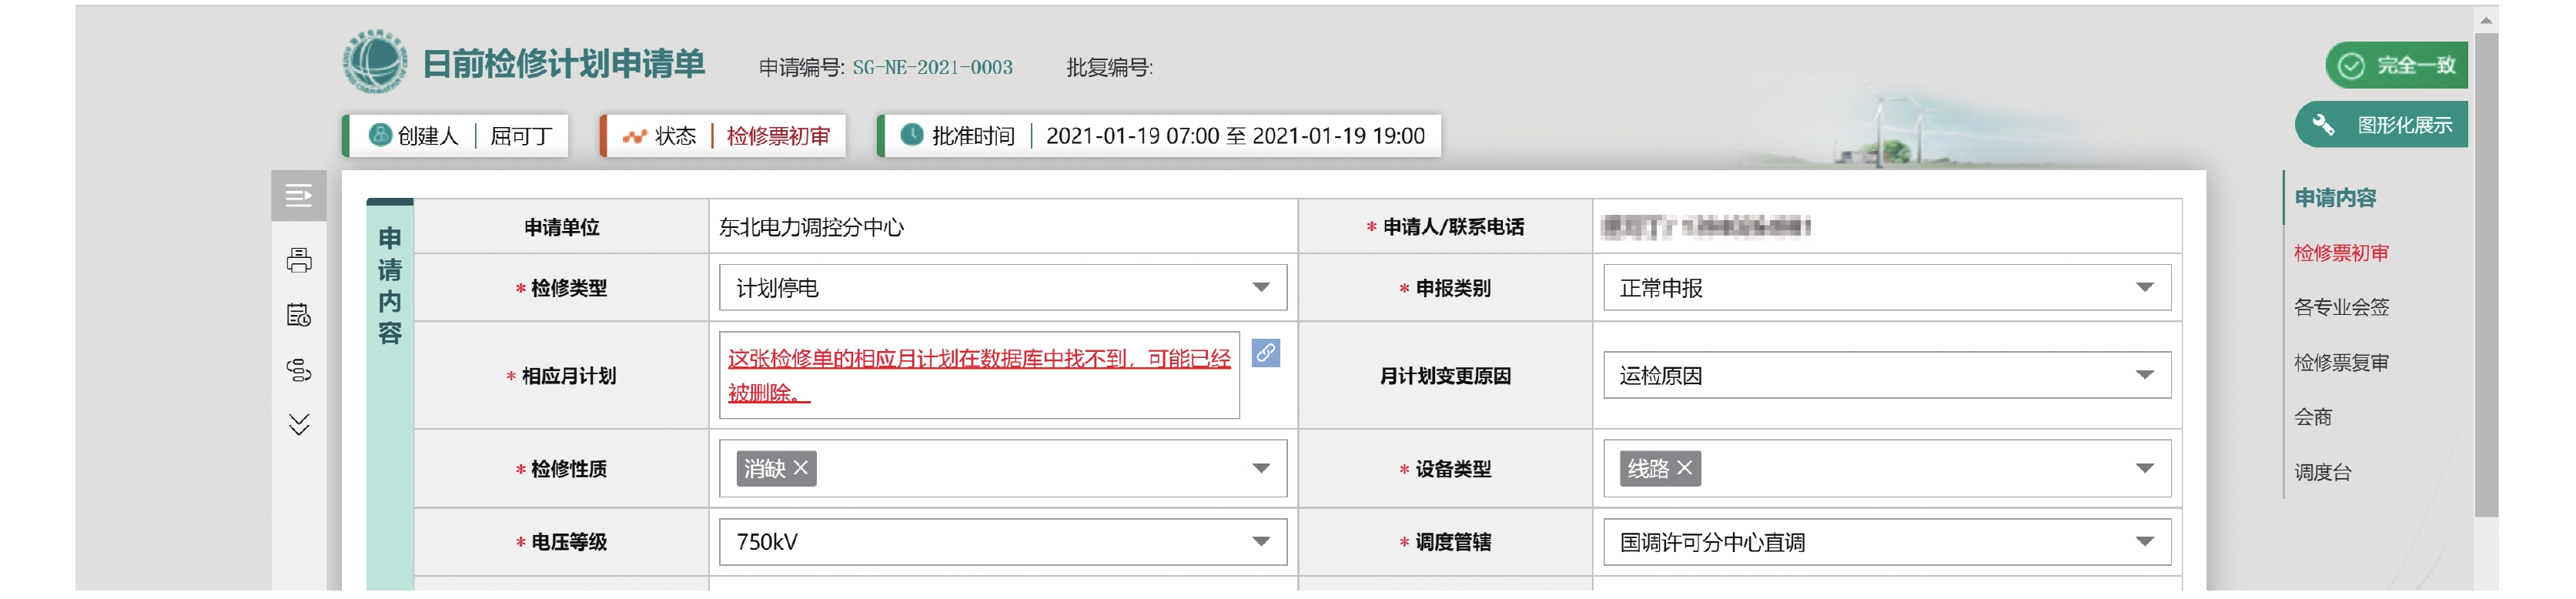Click the 申请内容 vertical section header
This screenshot has width=2576, height=599.
[x=389, y=285]
